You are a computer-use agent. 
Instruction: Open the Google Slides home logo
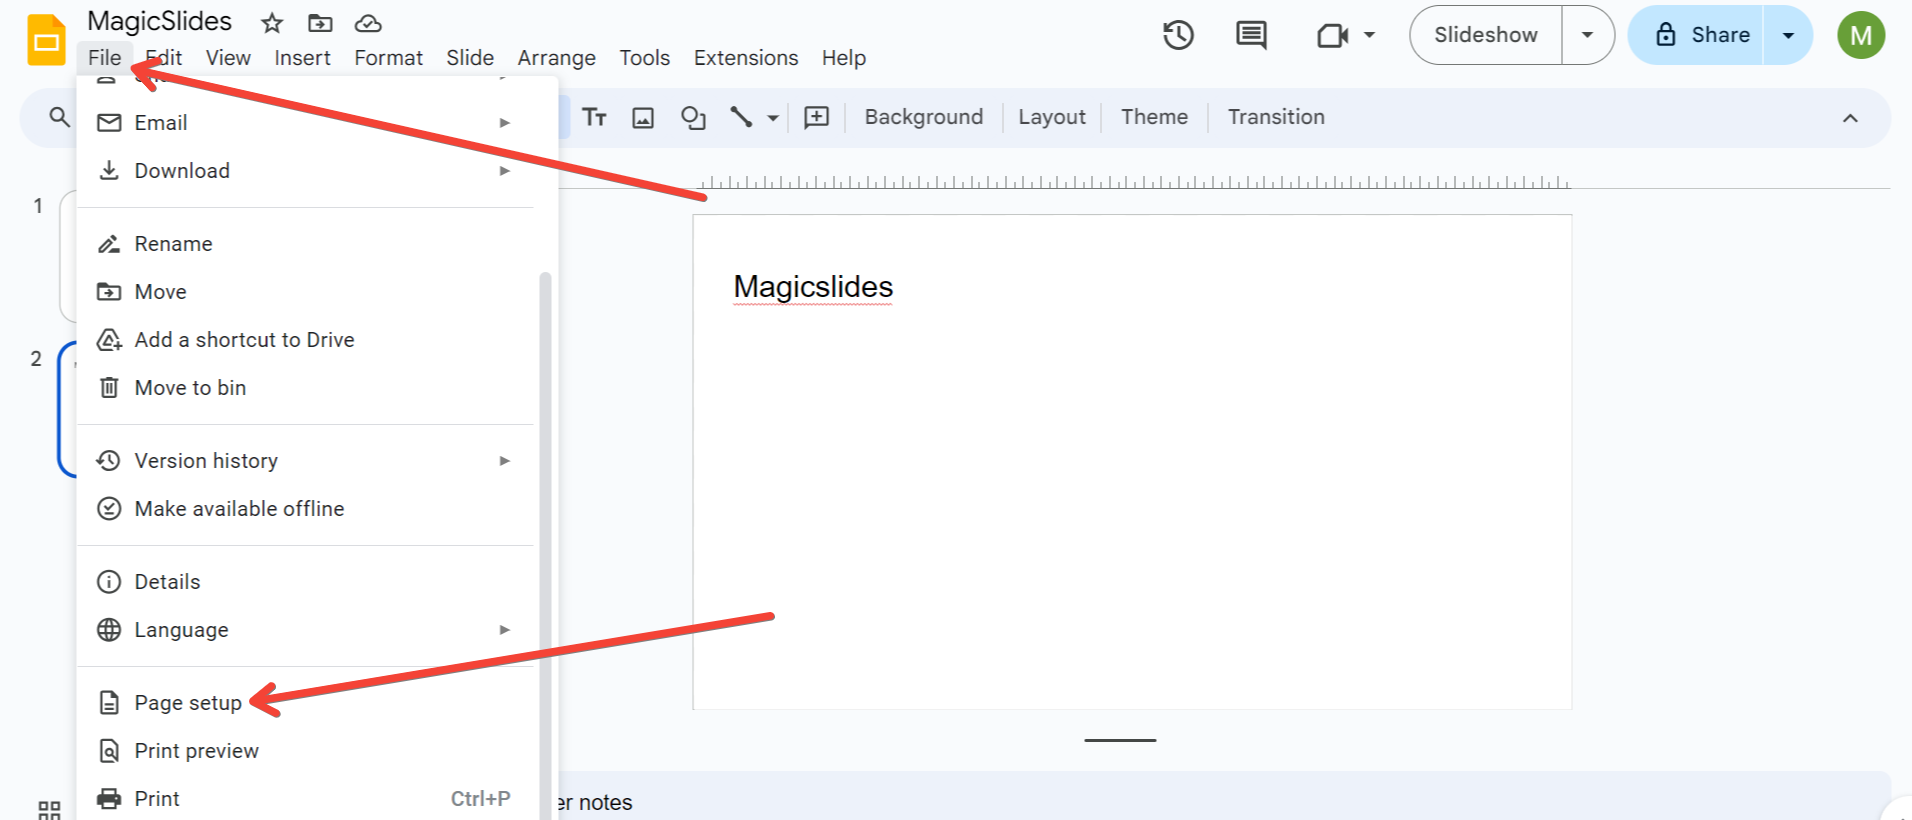pos(46,40)
